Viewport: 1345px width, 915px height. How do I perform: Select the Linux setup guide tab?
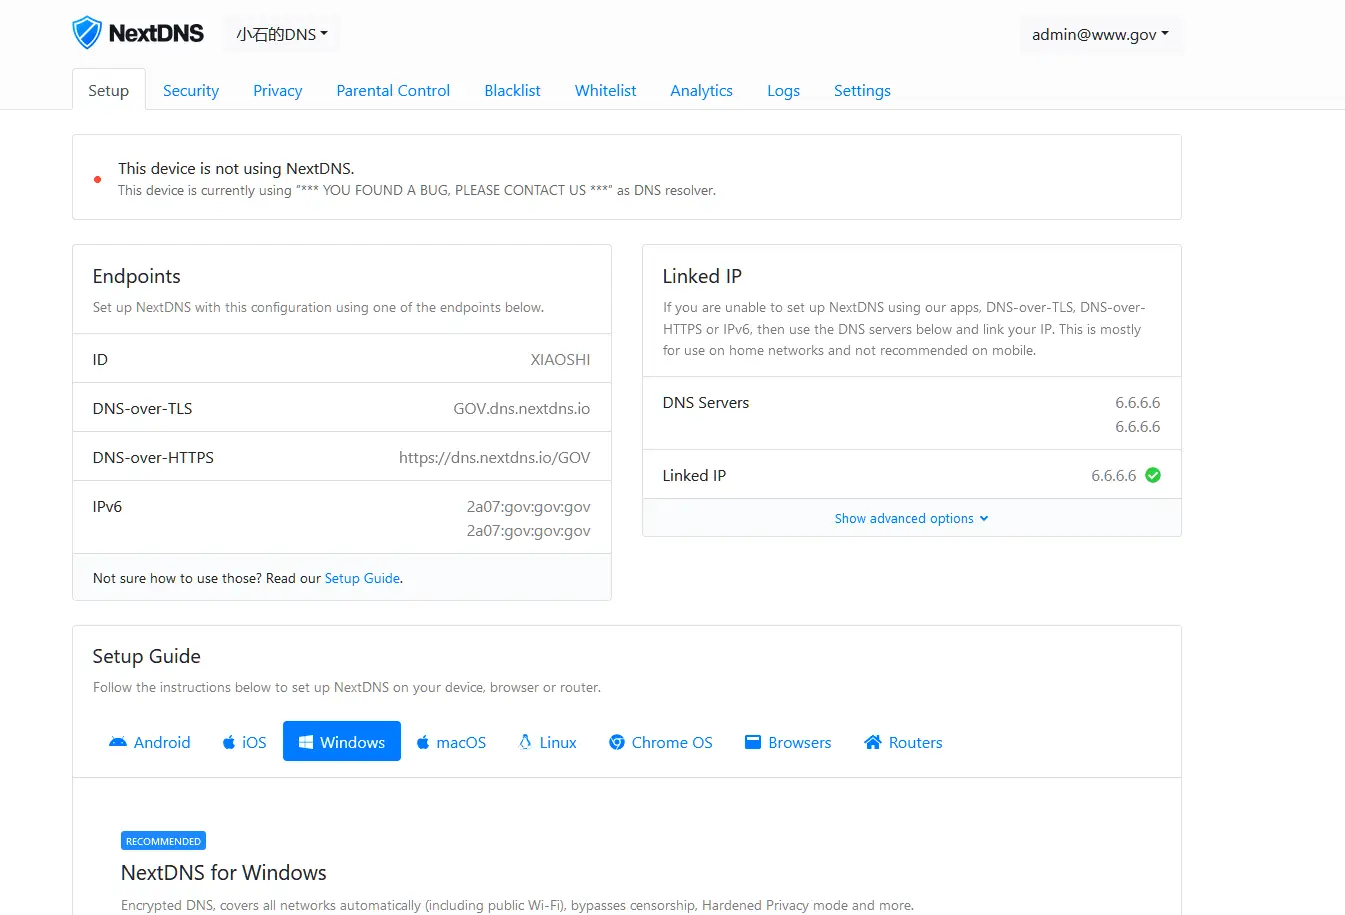[547, 742]
